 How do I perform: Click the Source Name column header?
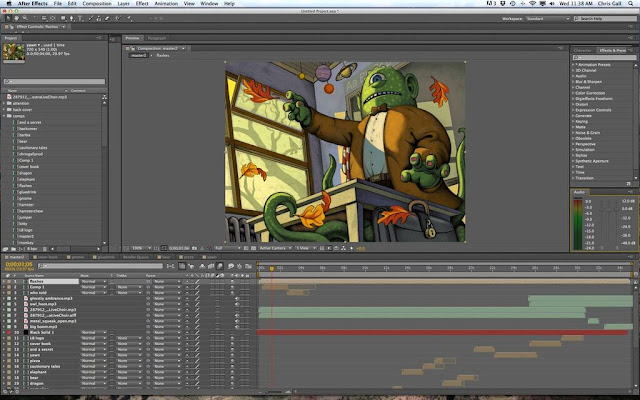tap(34, 276)
